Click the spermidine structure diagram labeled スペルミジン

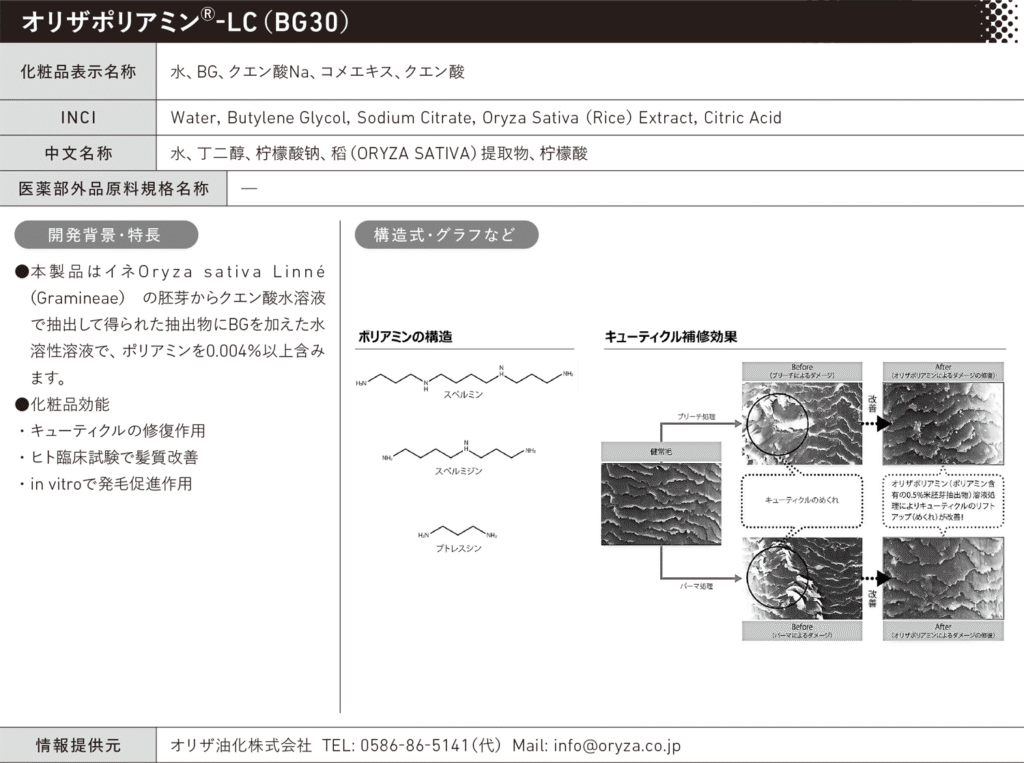[x=459, y=456]
